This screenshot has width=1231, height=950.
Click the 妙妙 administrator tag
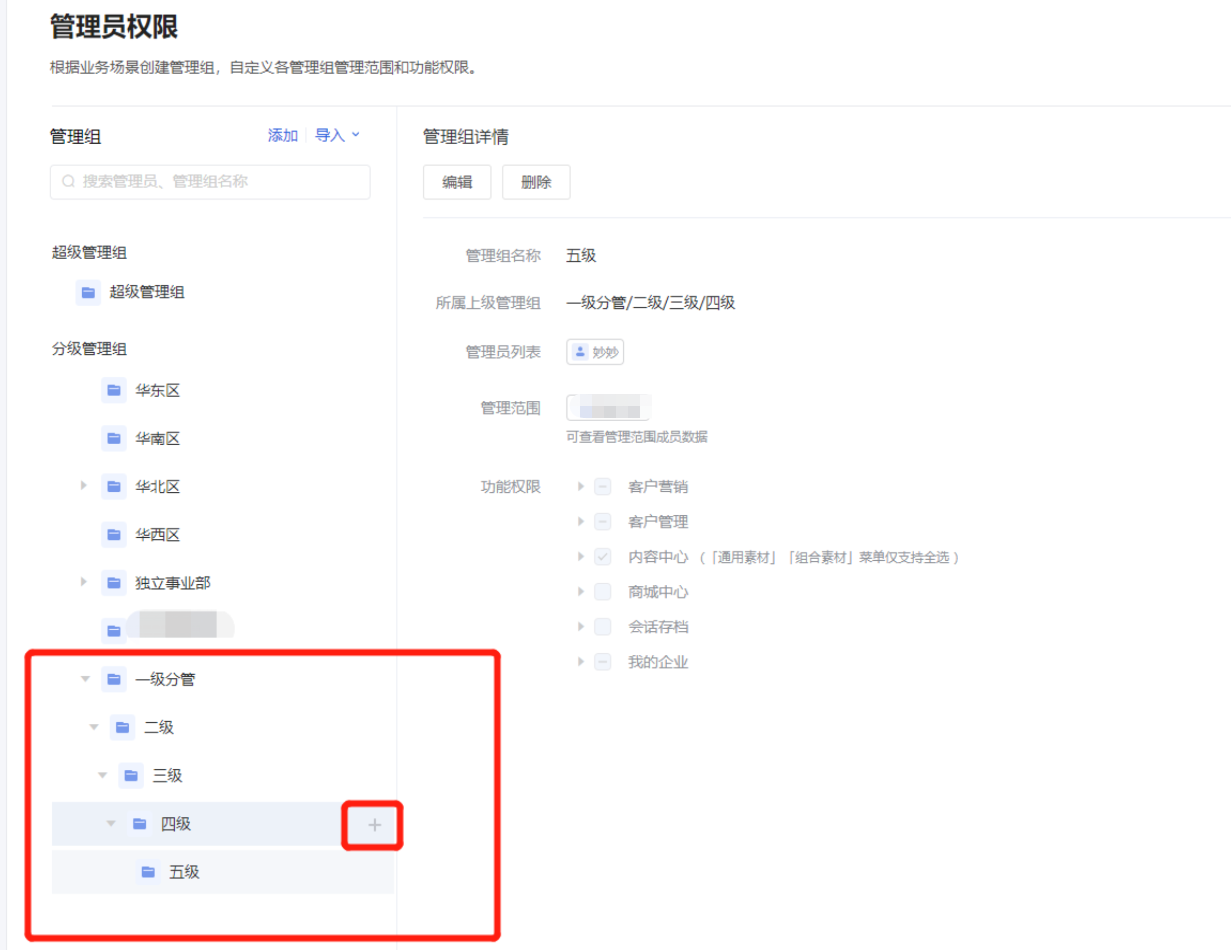(x=596, y=352)
